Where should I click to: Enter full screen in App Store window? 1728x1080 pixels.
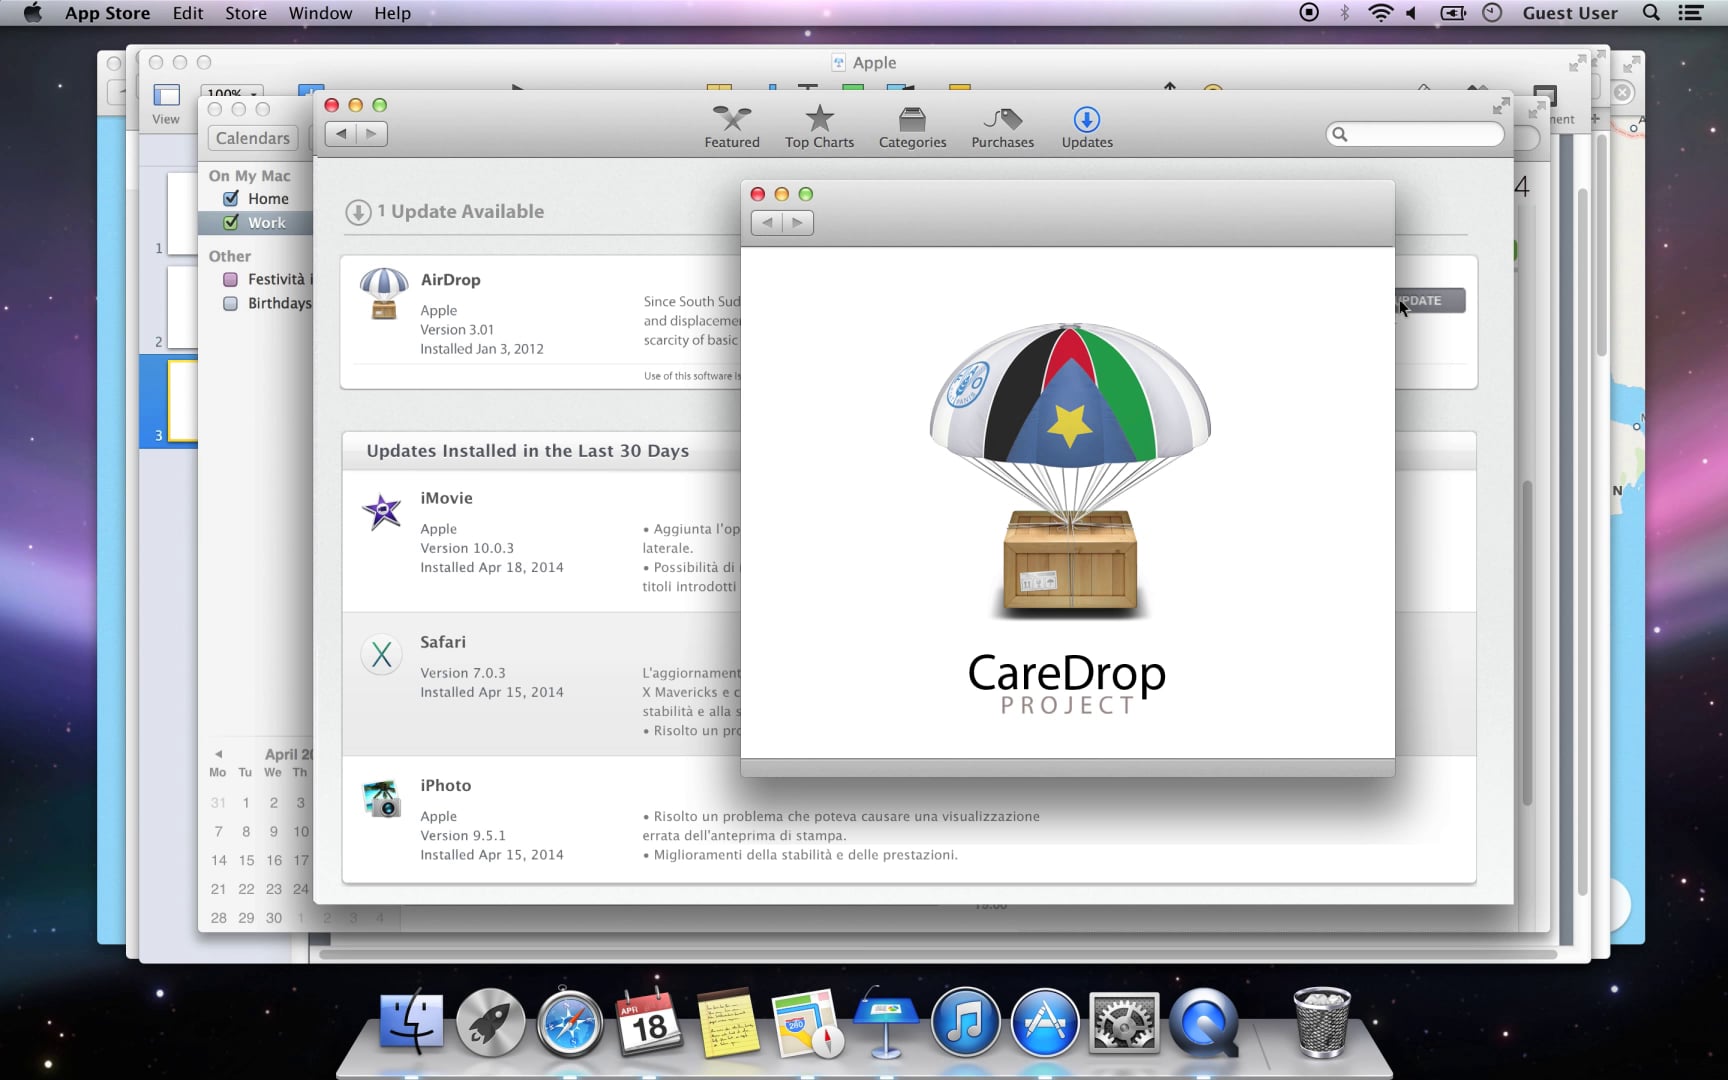tap(1501, 106)
